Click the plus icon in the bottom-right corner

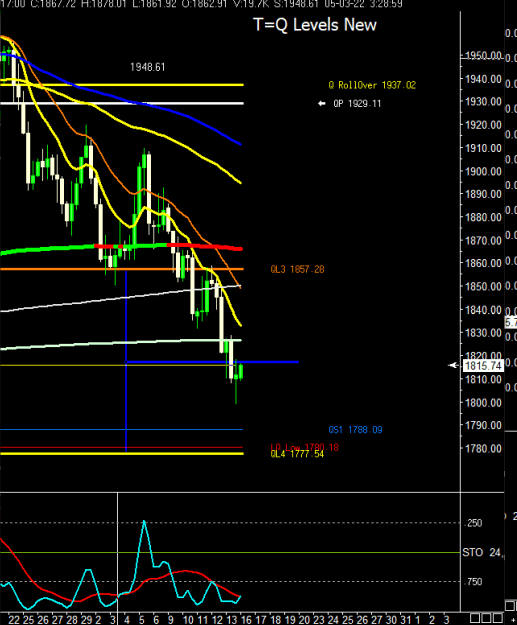(x=514, y=620)
